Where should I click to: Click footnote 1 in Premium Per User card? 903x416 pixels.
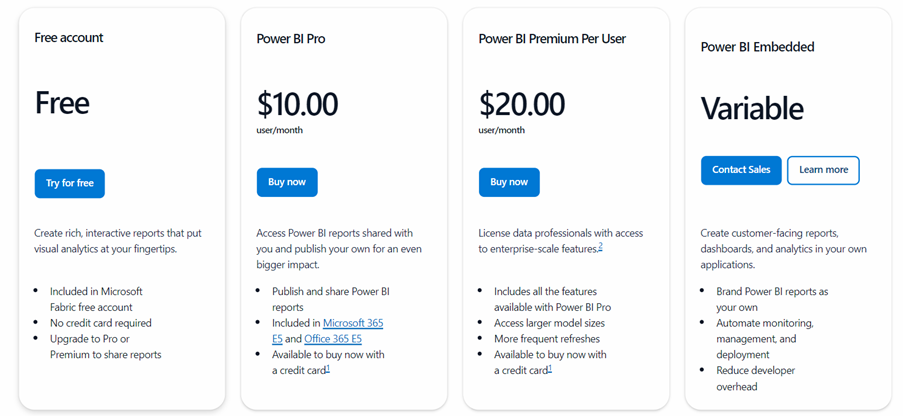click(x=549, y=369)
